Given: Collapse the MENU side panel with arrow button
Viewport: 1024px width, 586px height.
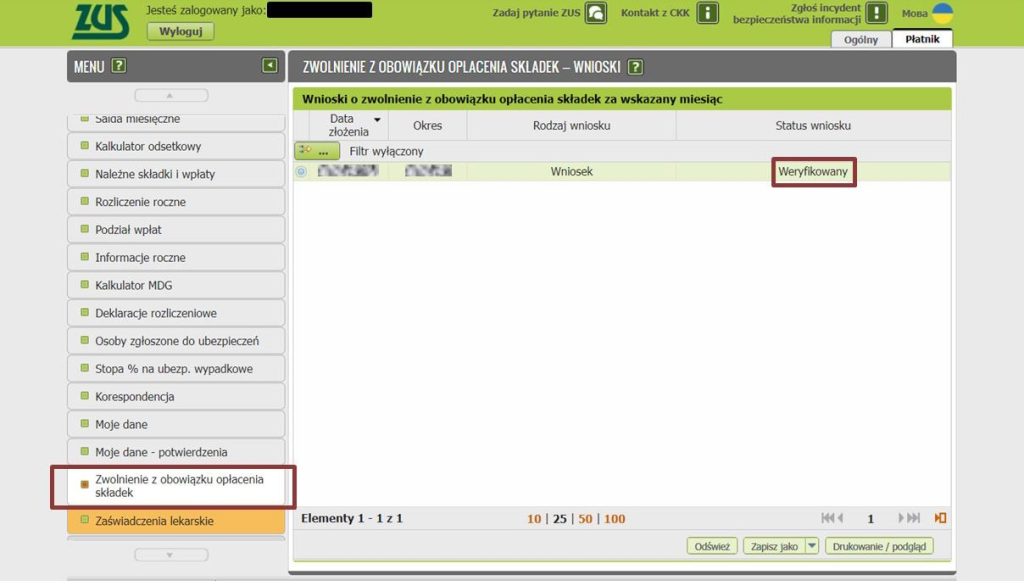Looking at the screenshot, I should (270, 66).
